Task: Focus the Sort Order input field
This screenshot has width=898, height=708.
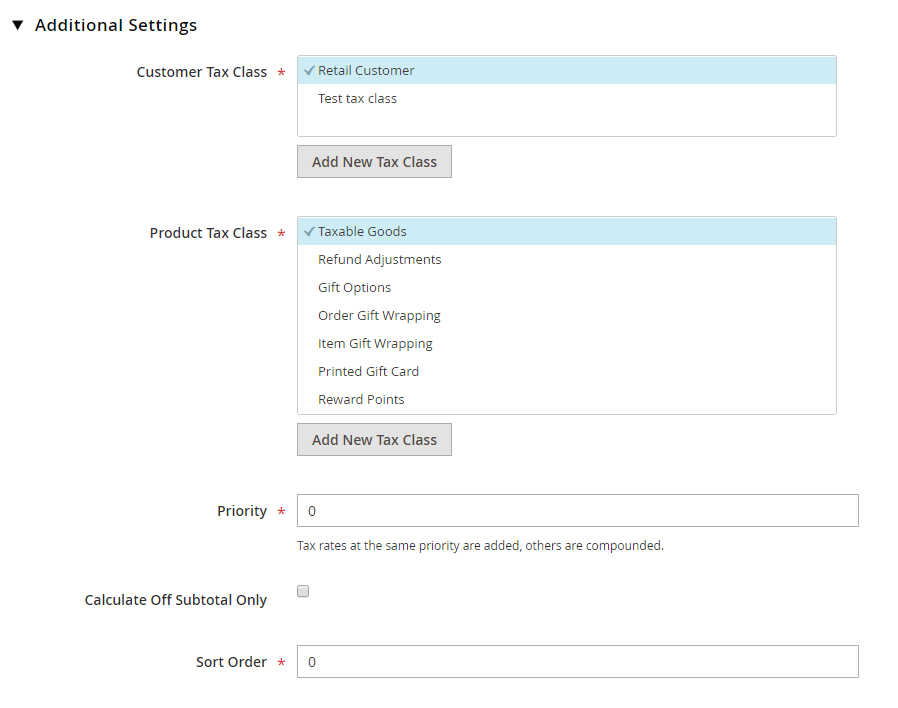Action: pos(577,662)
